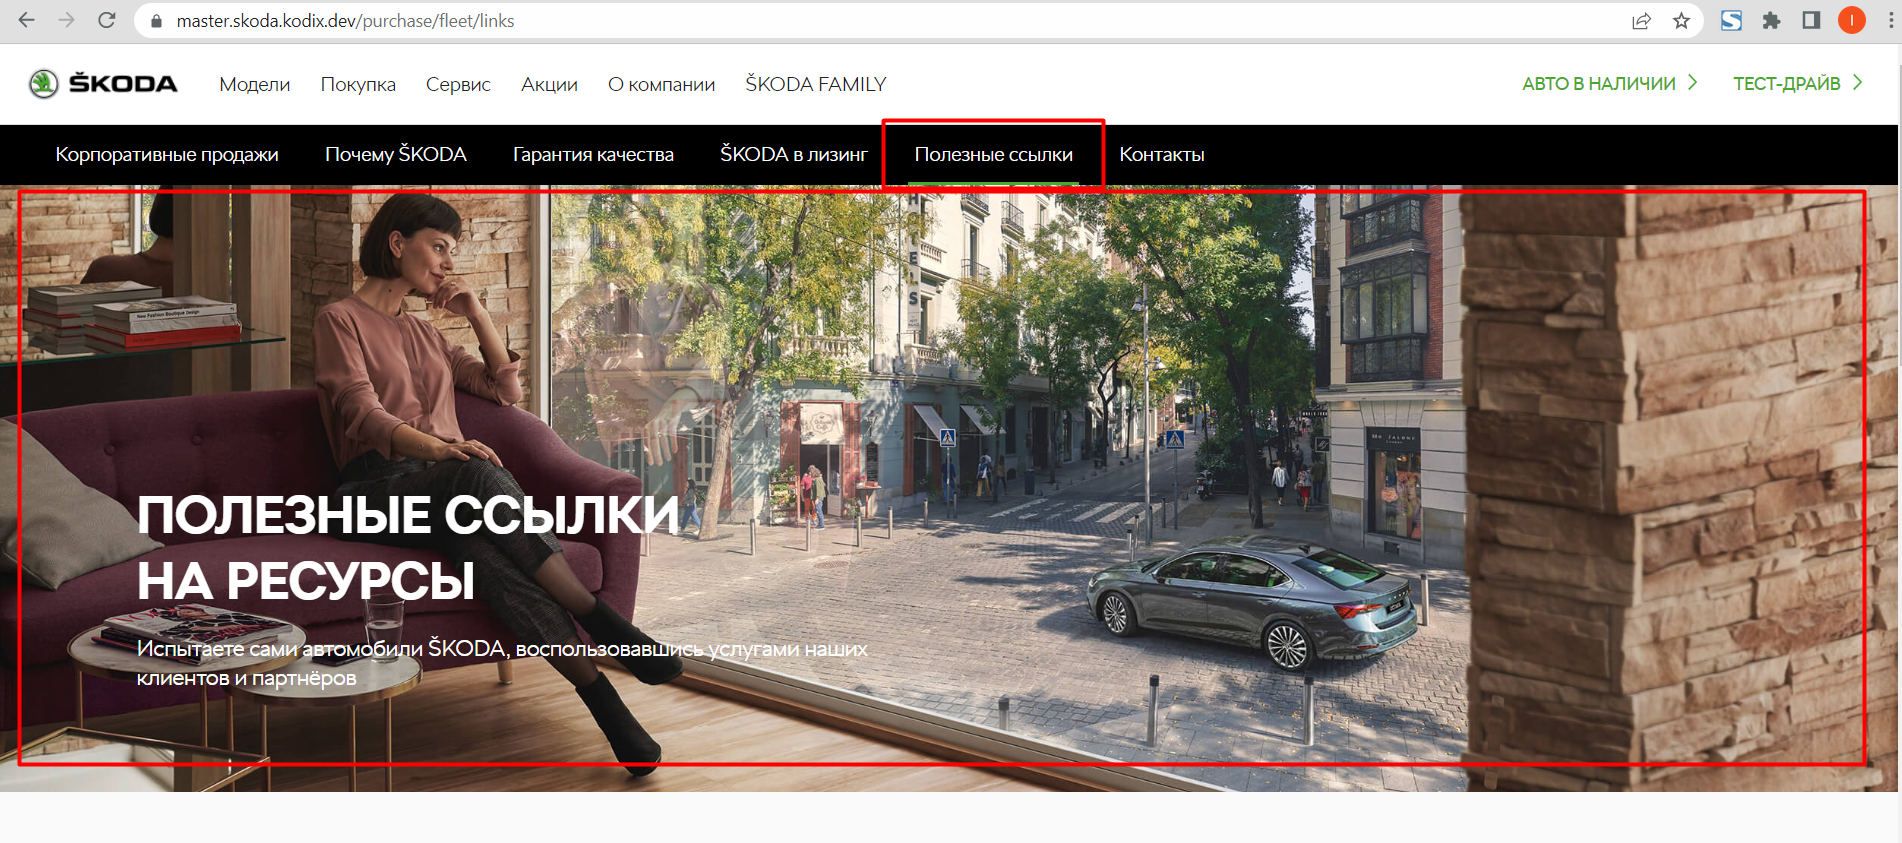1902x843 pixels.
Task: Click the Испытаете сами автомобили subtitle text
Action: pyautogui.click(x=502, y=663)
